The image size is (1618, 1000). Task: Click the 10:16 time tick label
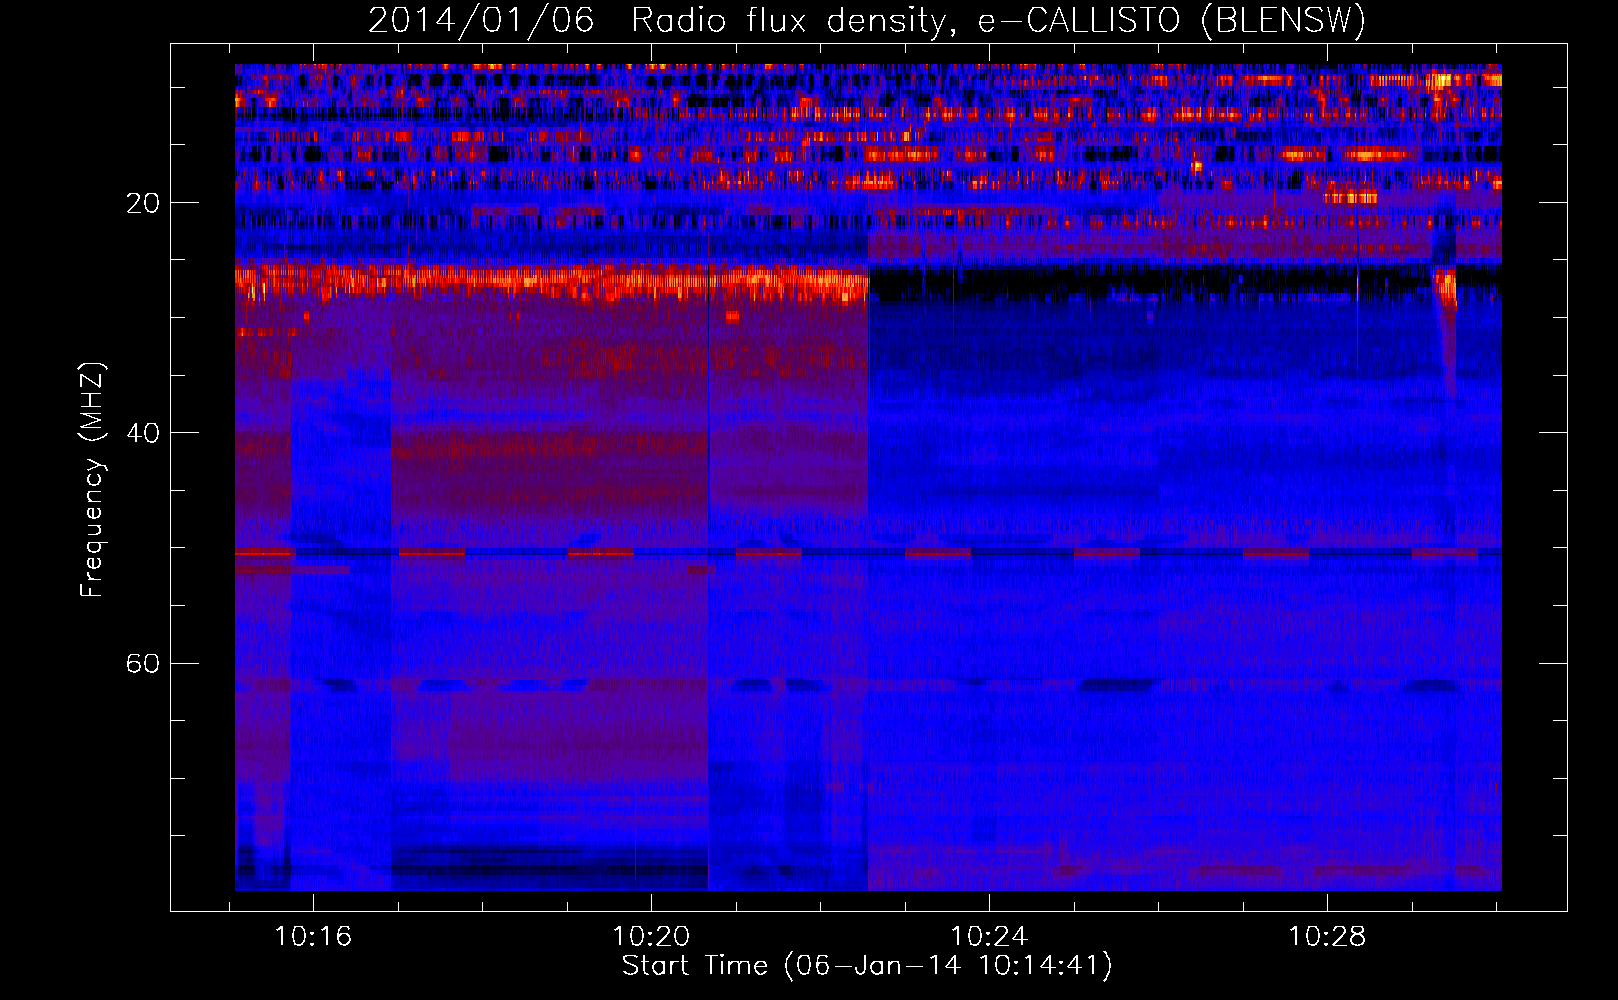tap(313, 937)
